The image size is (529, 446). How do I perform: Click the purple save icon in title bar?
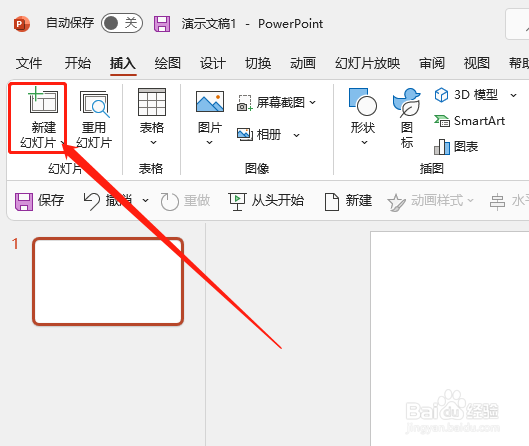162,24
